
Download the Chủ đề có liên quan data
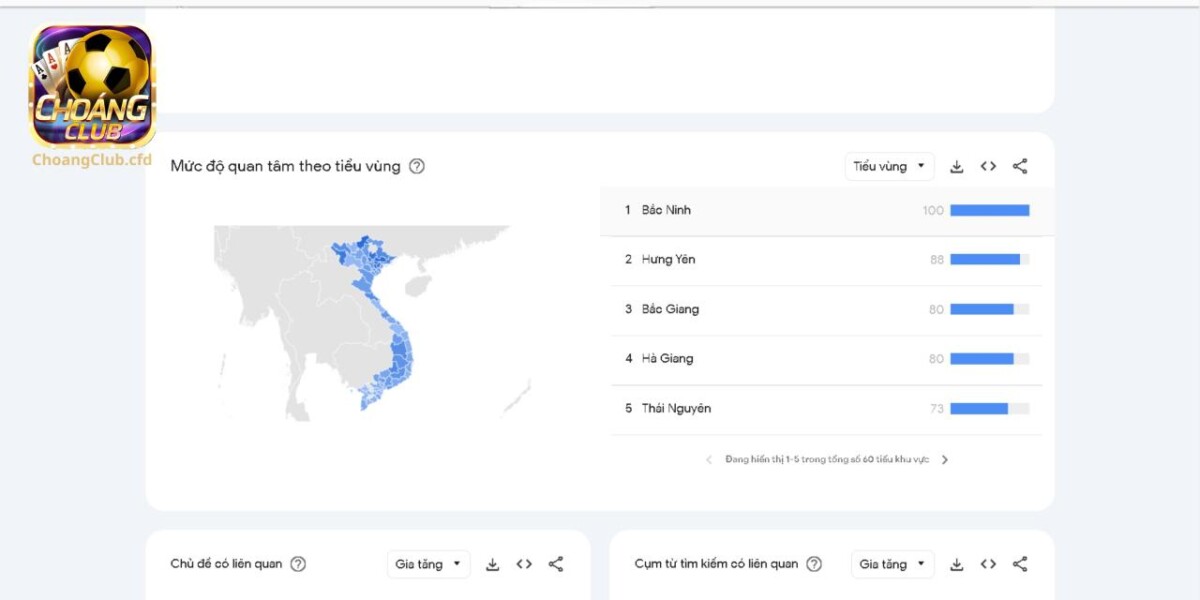pos(492,563)
